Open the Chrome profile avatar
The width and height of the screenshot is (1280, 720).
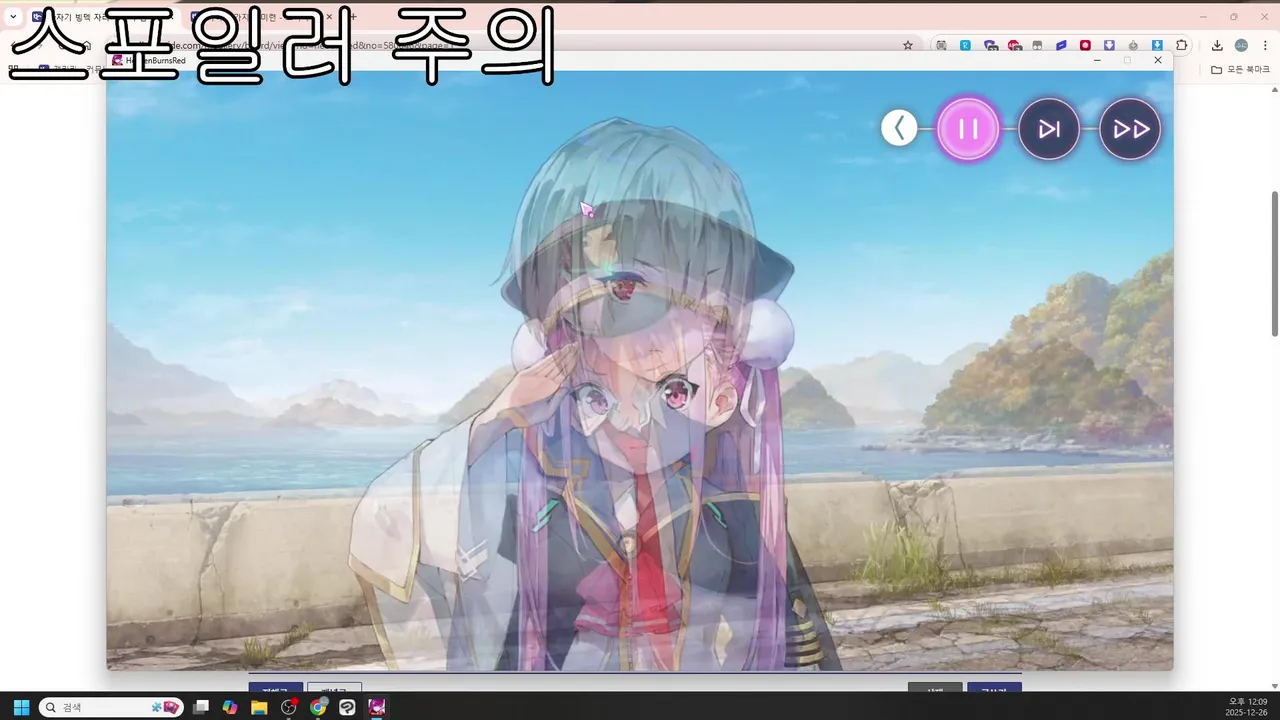(1241, 45)
